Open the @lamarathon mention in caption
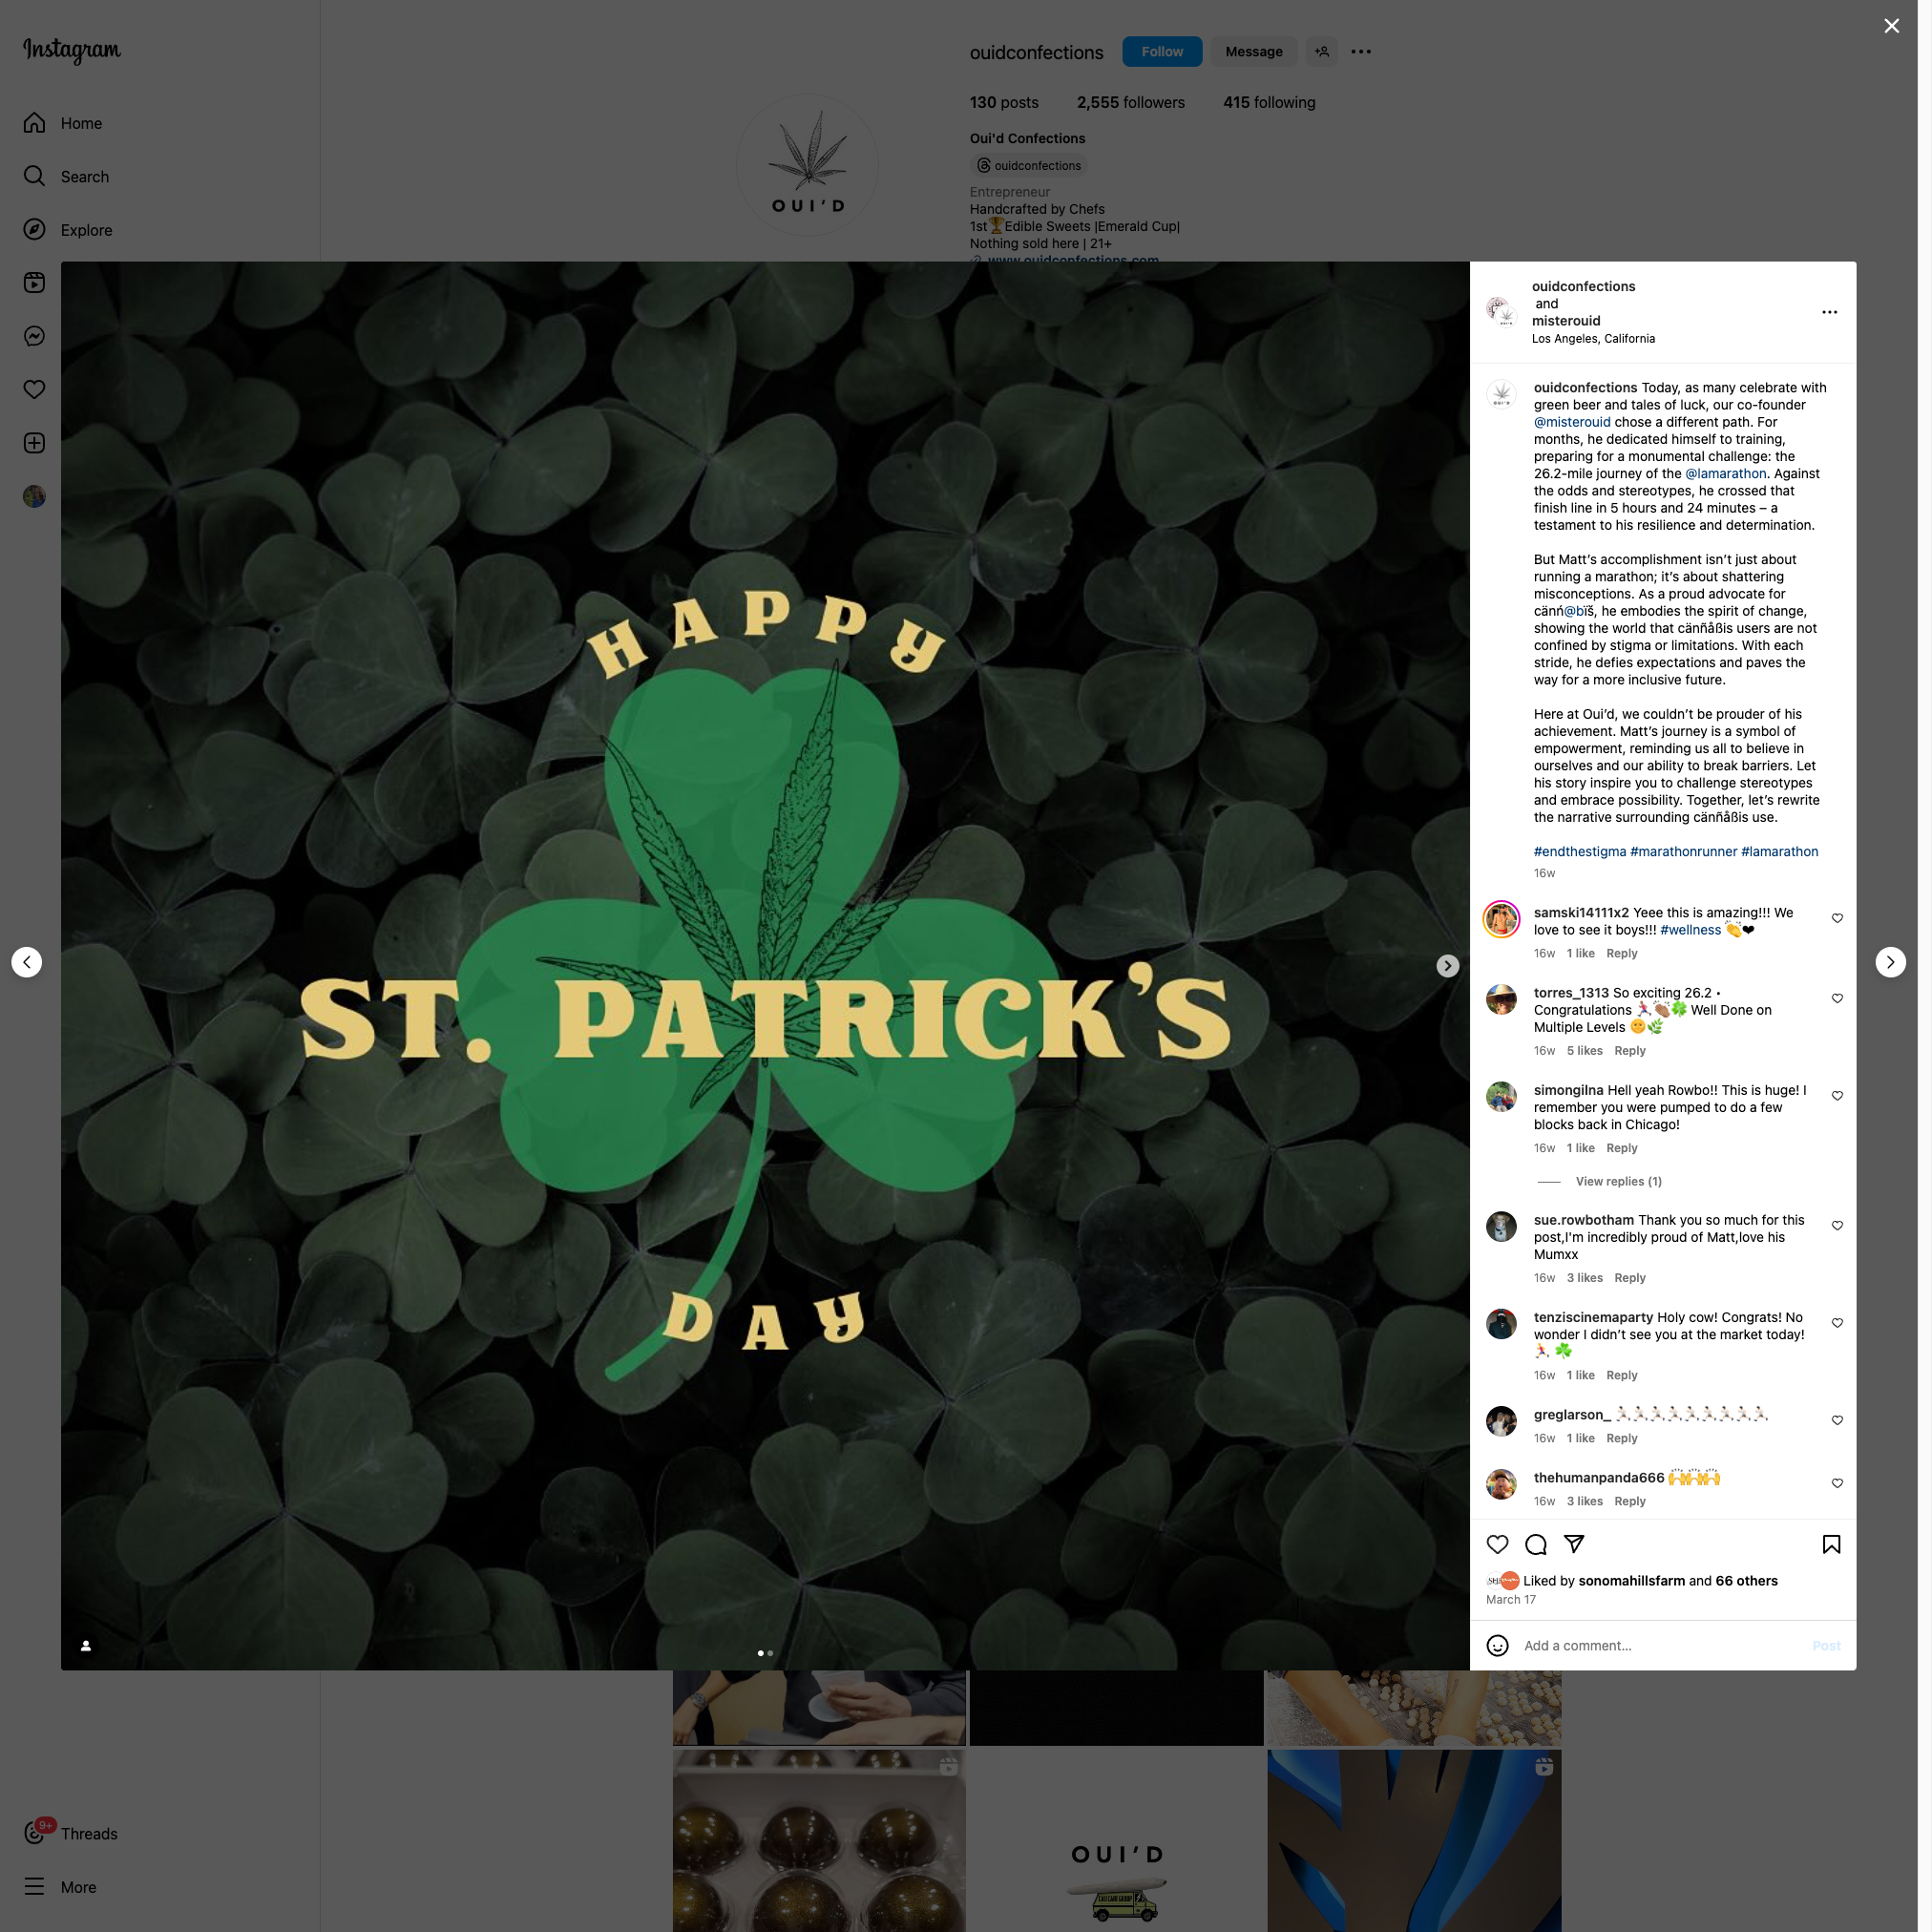Viewport: 1932px width, 1932px height. [1725, 473]
